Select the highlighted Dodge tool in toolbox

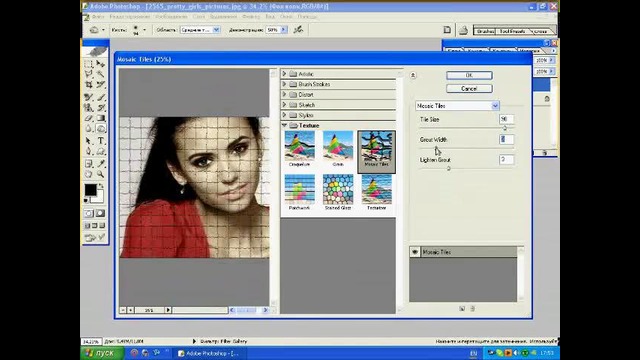pyautogui.click(x=101, y=129)
